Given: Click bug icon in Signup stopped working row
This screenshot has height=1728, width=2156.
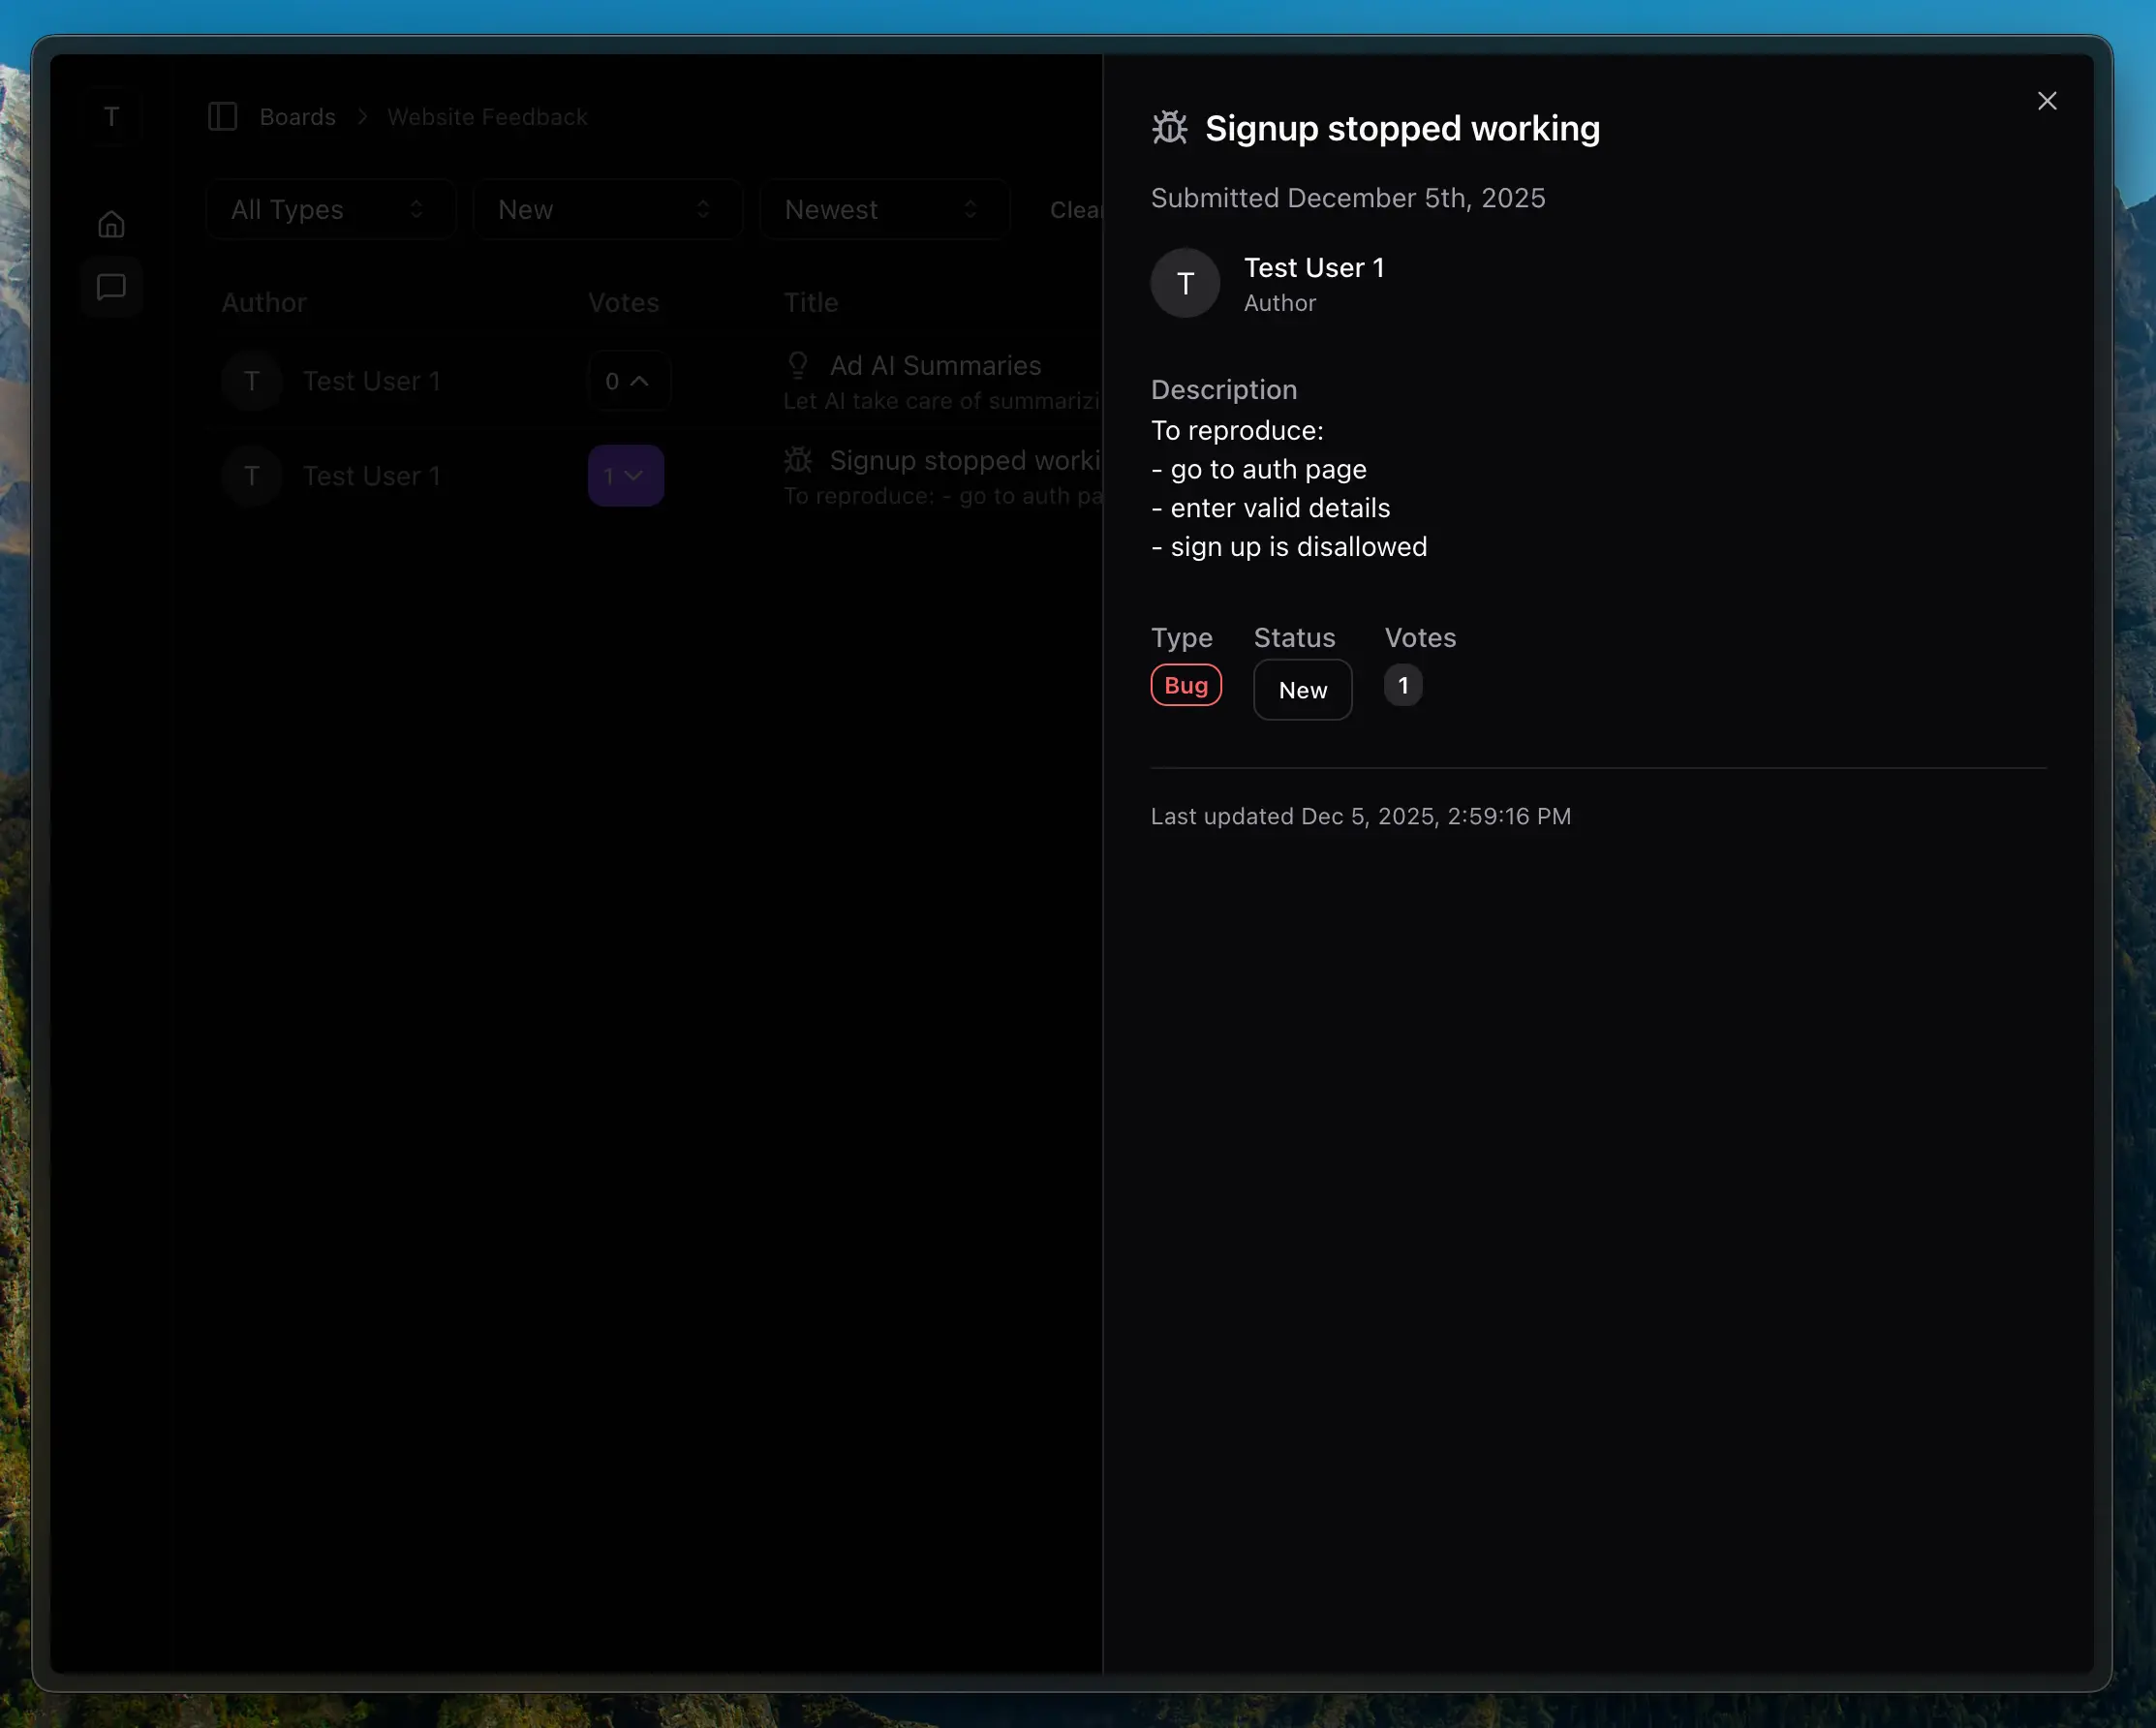Looking at the screenshot, I should point(797,460).
